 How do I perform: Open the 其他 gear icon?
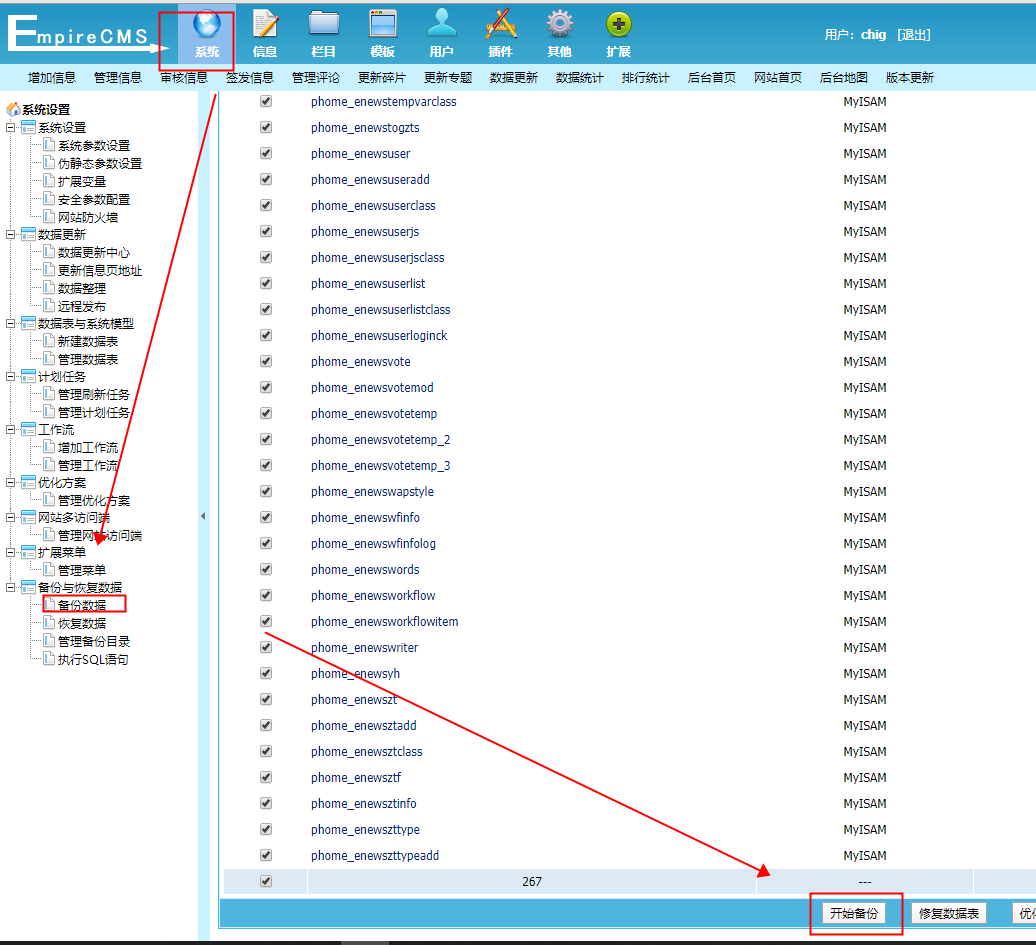coord(560,24)
